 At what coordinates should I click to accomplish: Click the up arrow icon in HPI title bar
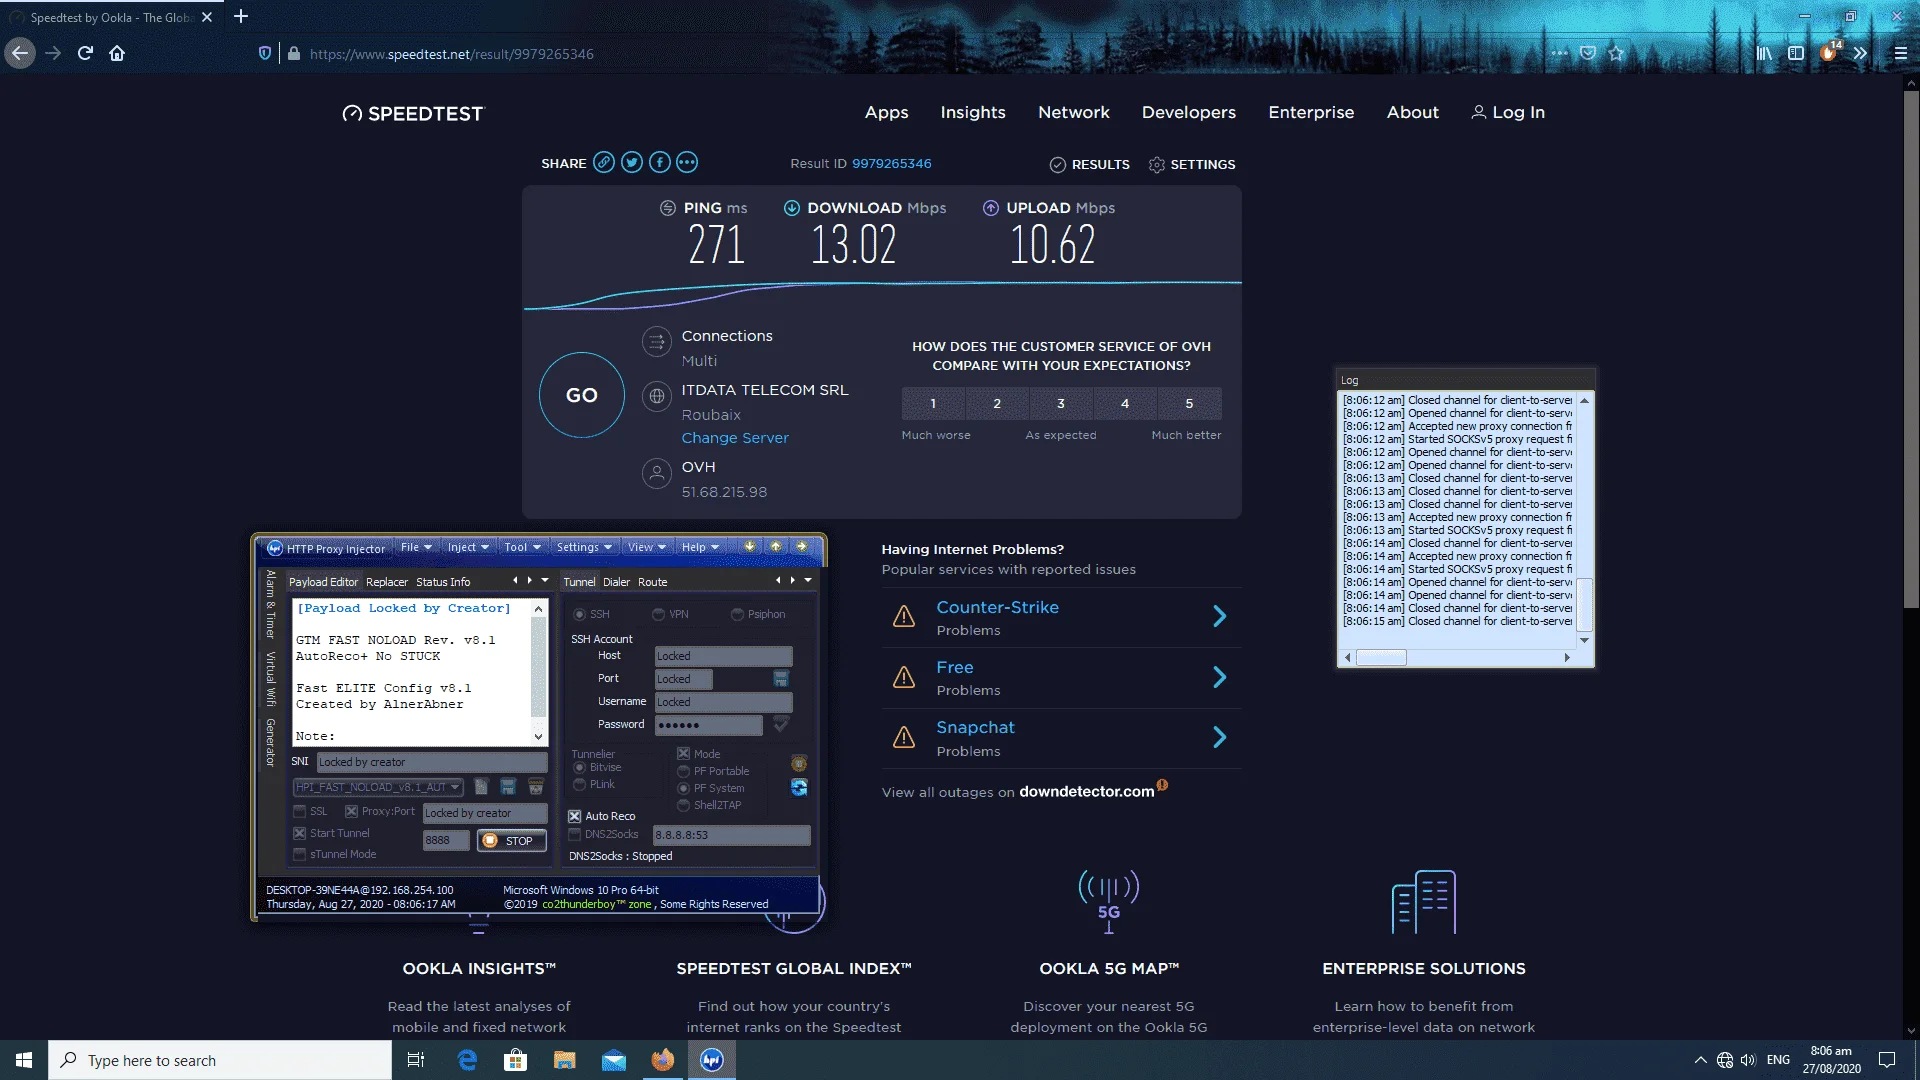coord(775,547)
